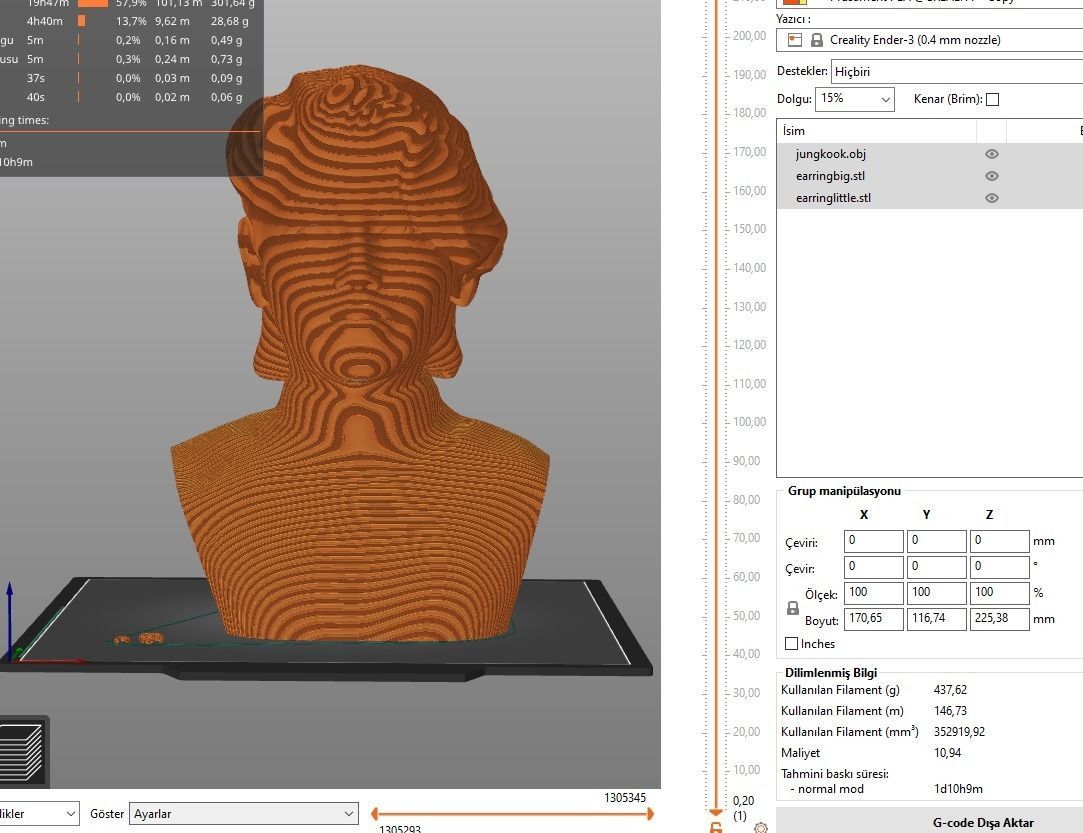
Task: Click normal mod print time 1d10h9m
Action: coord(958,789)
